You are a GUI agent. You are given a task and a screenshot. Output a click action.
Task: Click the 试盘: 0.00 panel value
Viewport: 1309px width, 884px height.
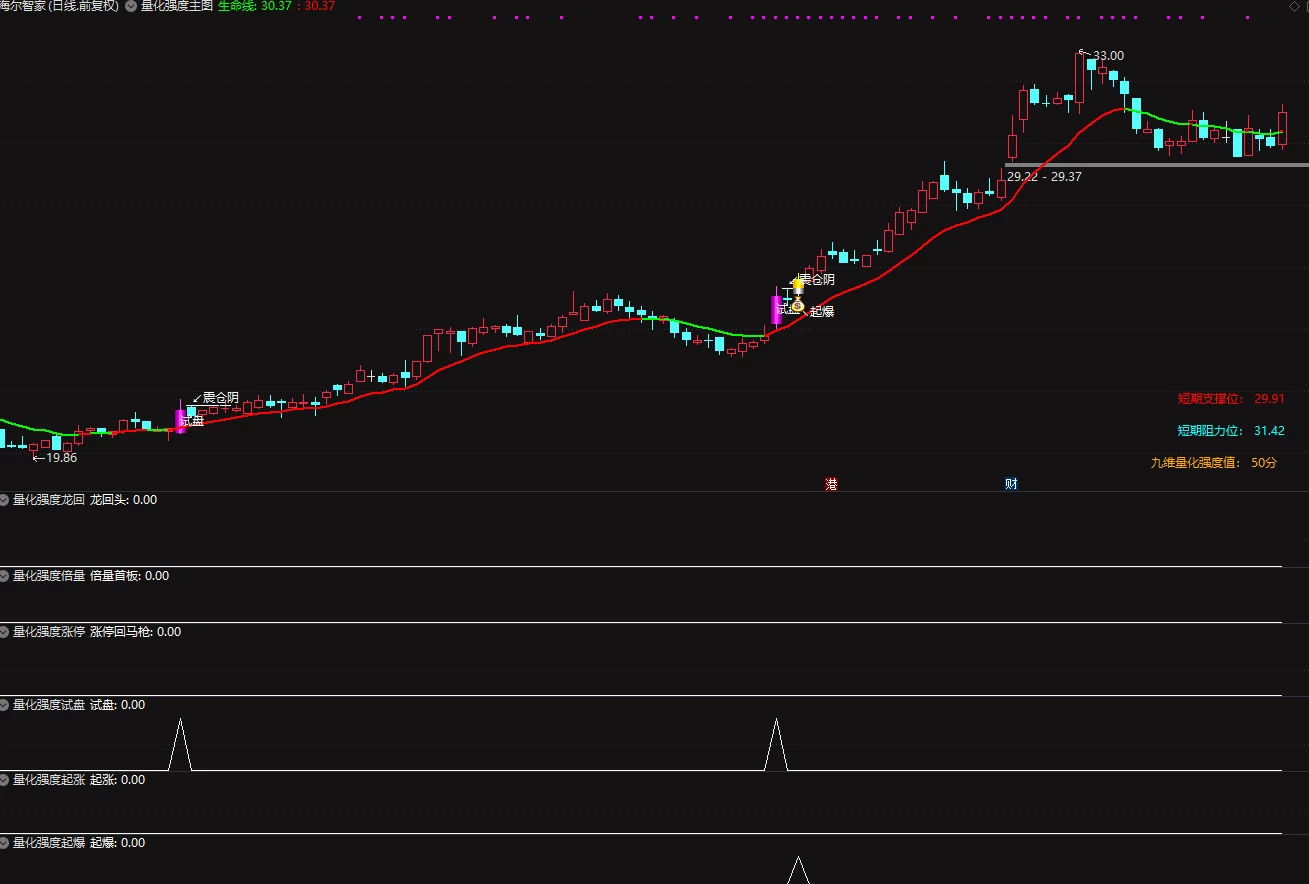point(117,704)
